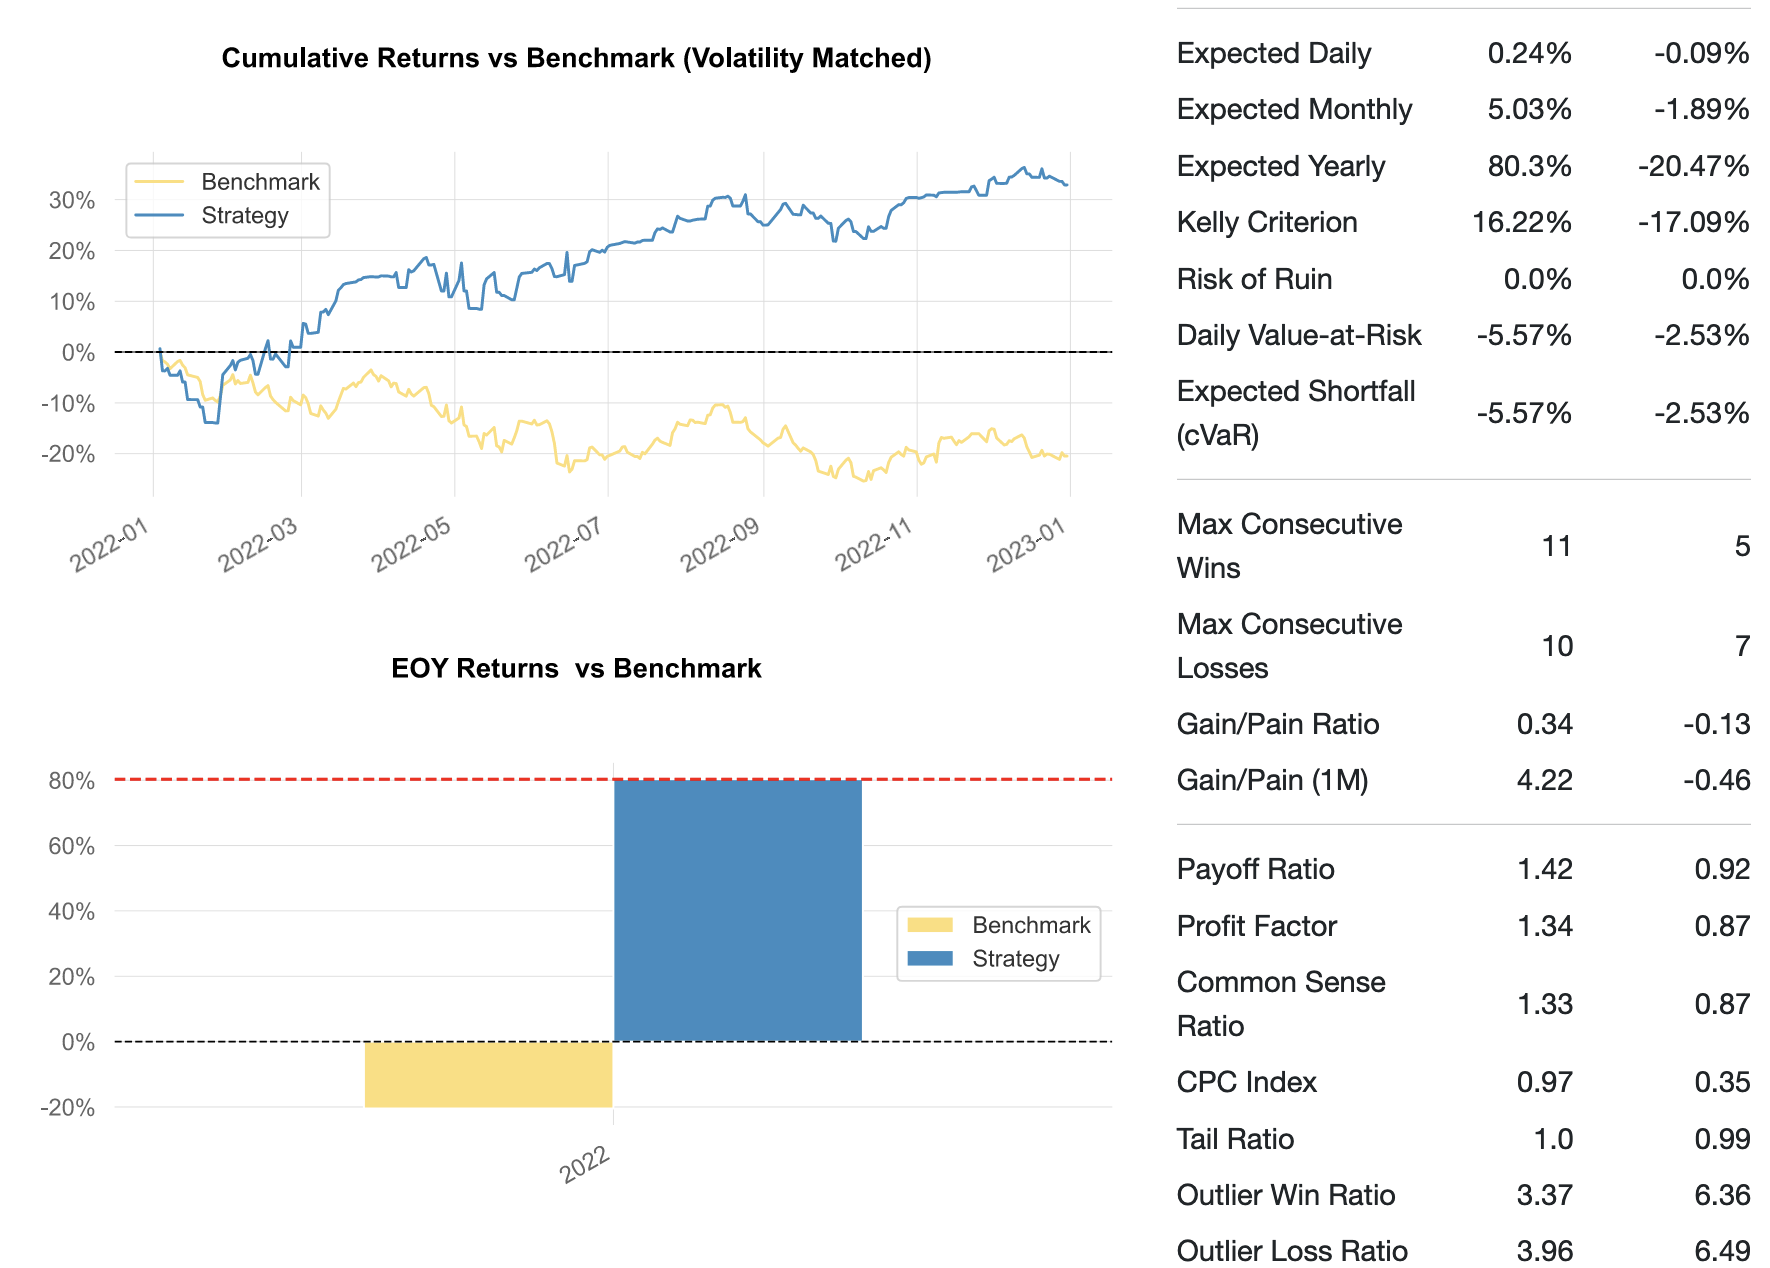
Task: Click the Max Consecutive Wins value 11
Action: (1556, 546)
